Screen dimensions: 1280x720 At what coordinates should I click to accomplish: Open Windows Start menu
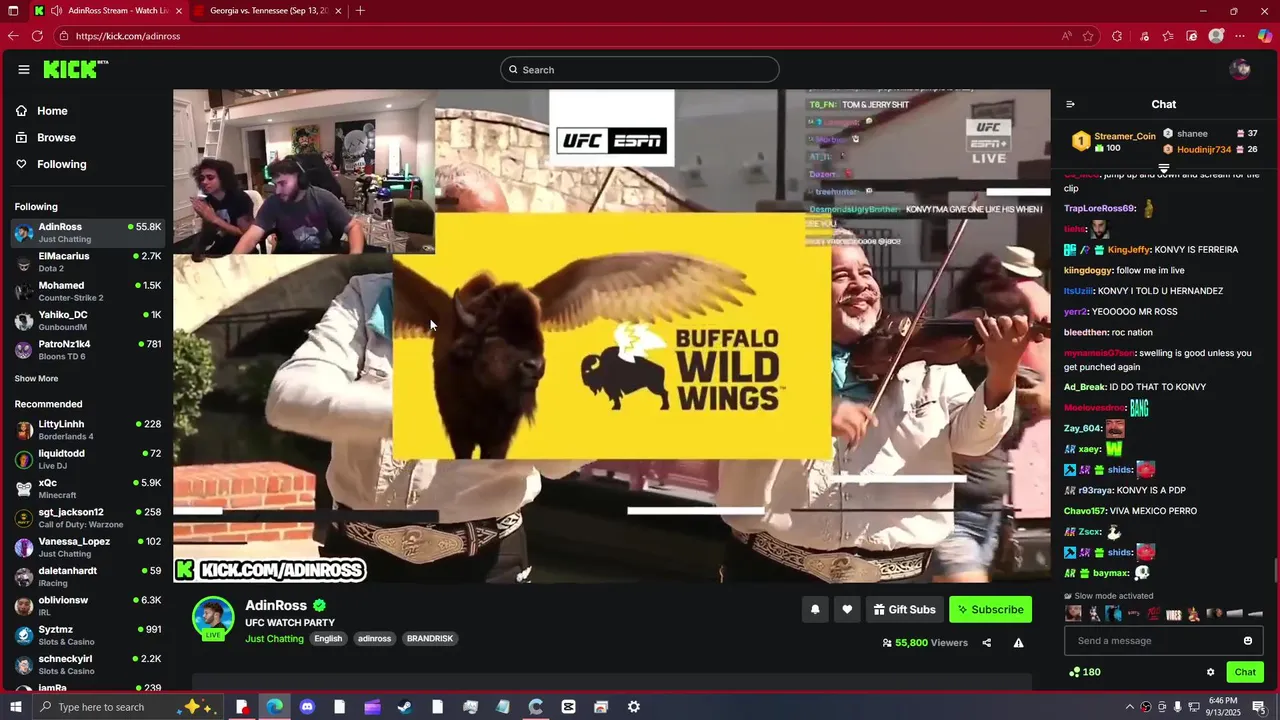tap(14, 707)
